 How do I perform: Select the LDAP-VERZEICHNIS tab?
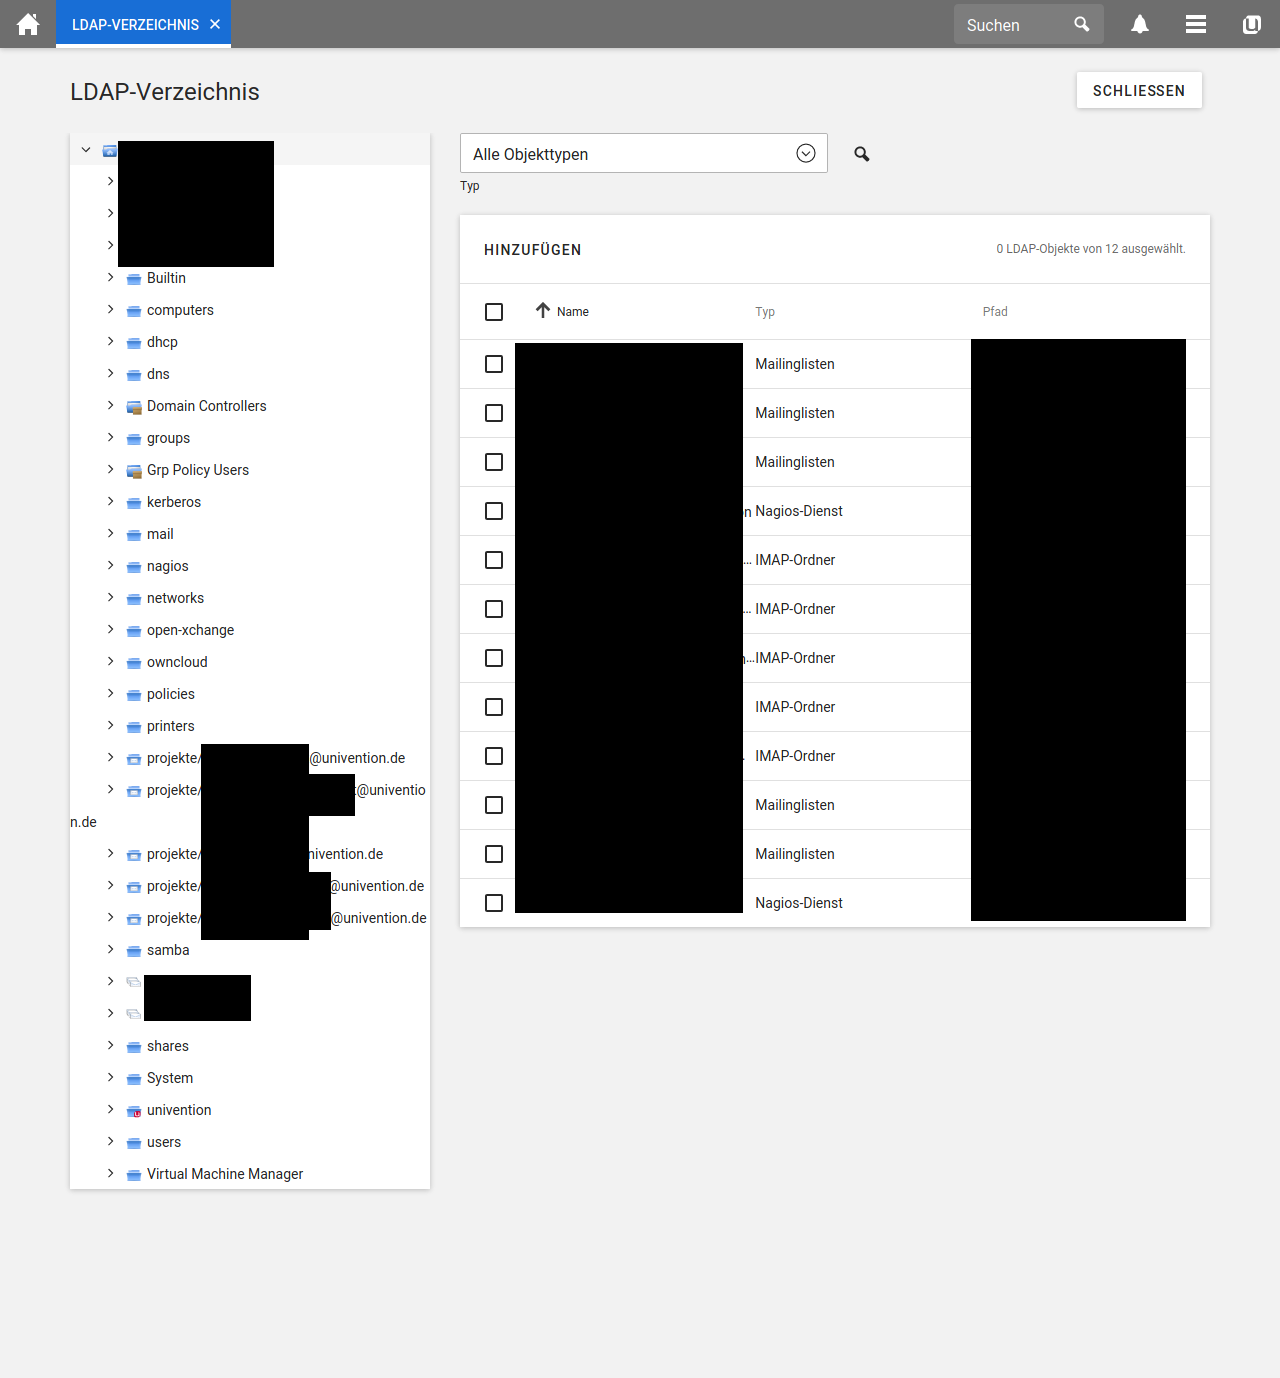click(135, 24)
